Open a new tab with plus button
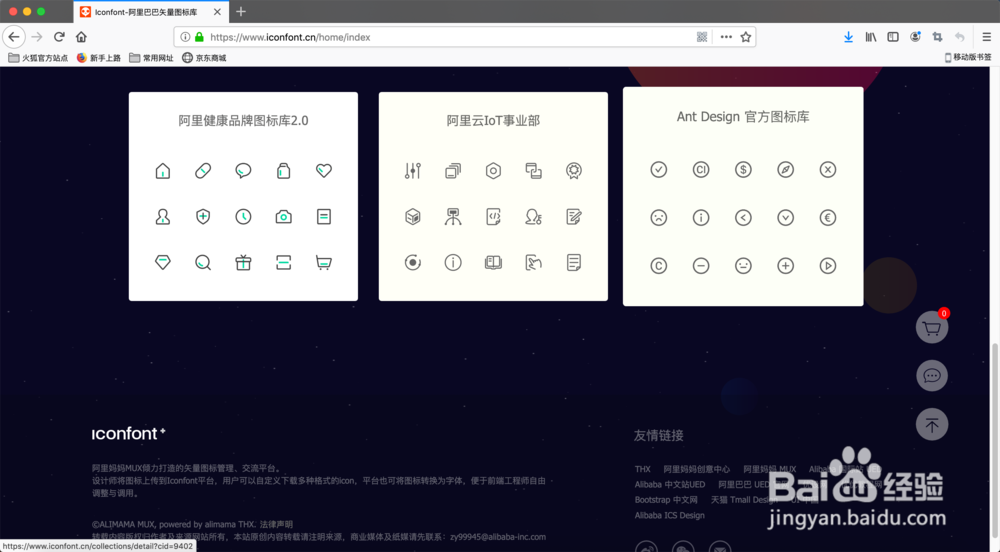 240,11
